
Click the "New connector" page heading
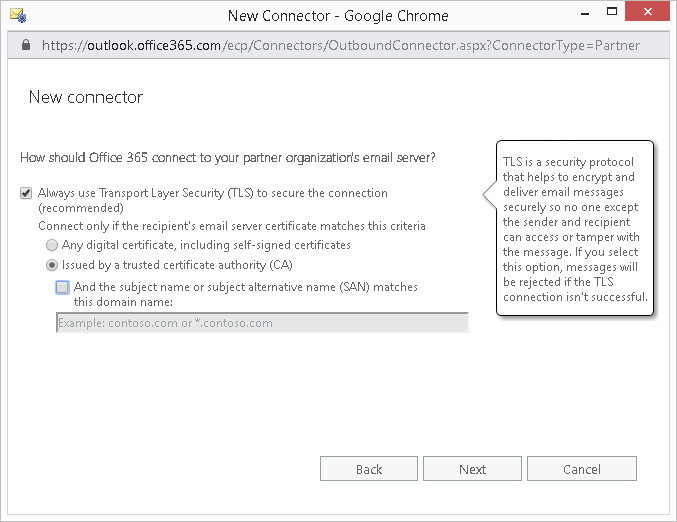pyautogui.click(x=85, y=97)
